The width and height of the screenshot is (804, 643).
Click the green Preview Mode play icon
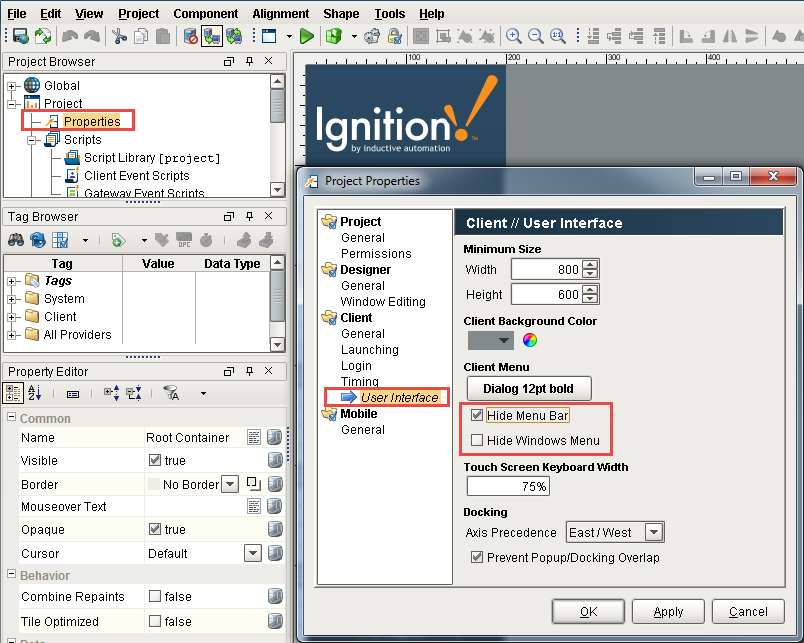tap(307, 37)
